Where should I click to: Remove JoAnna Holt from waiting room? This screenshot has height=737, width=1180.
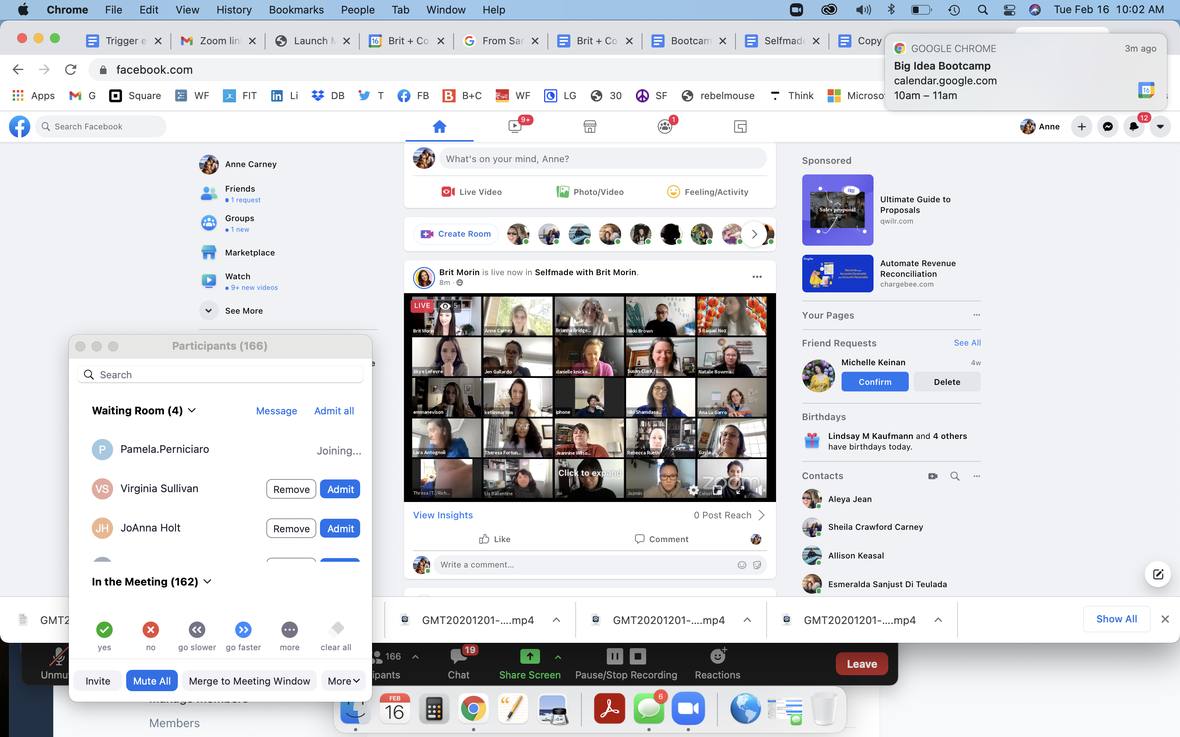click(291, 528)
